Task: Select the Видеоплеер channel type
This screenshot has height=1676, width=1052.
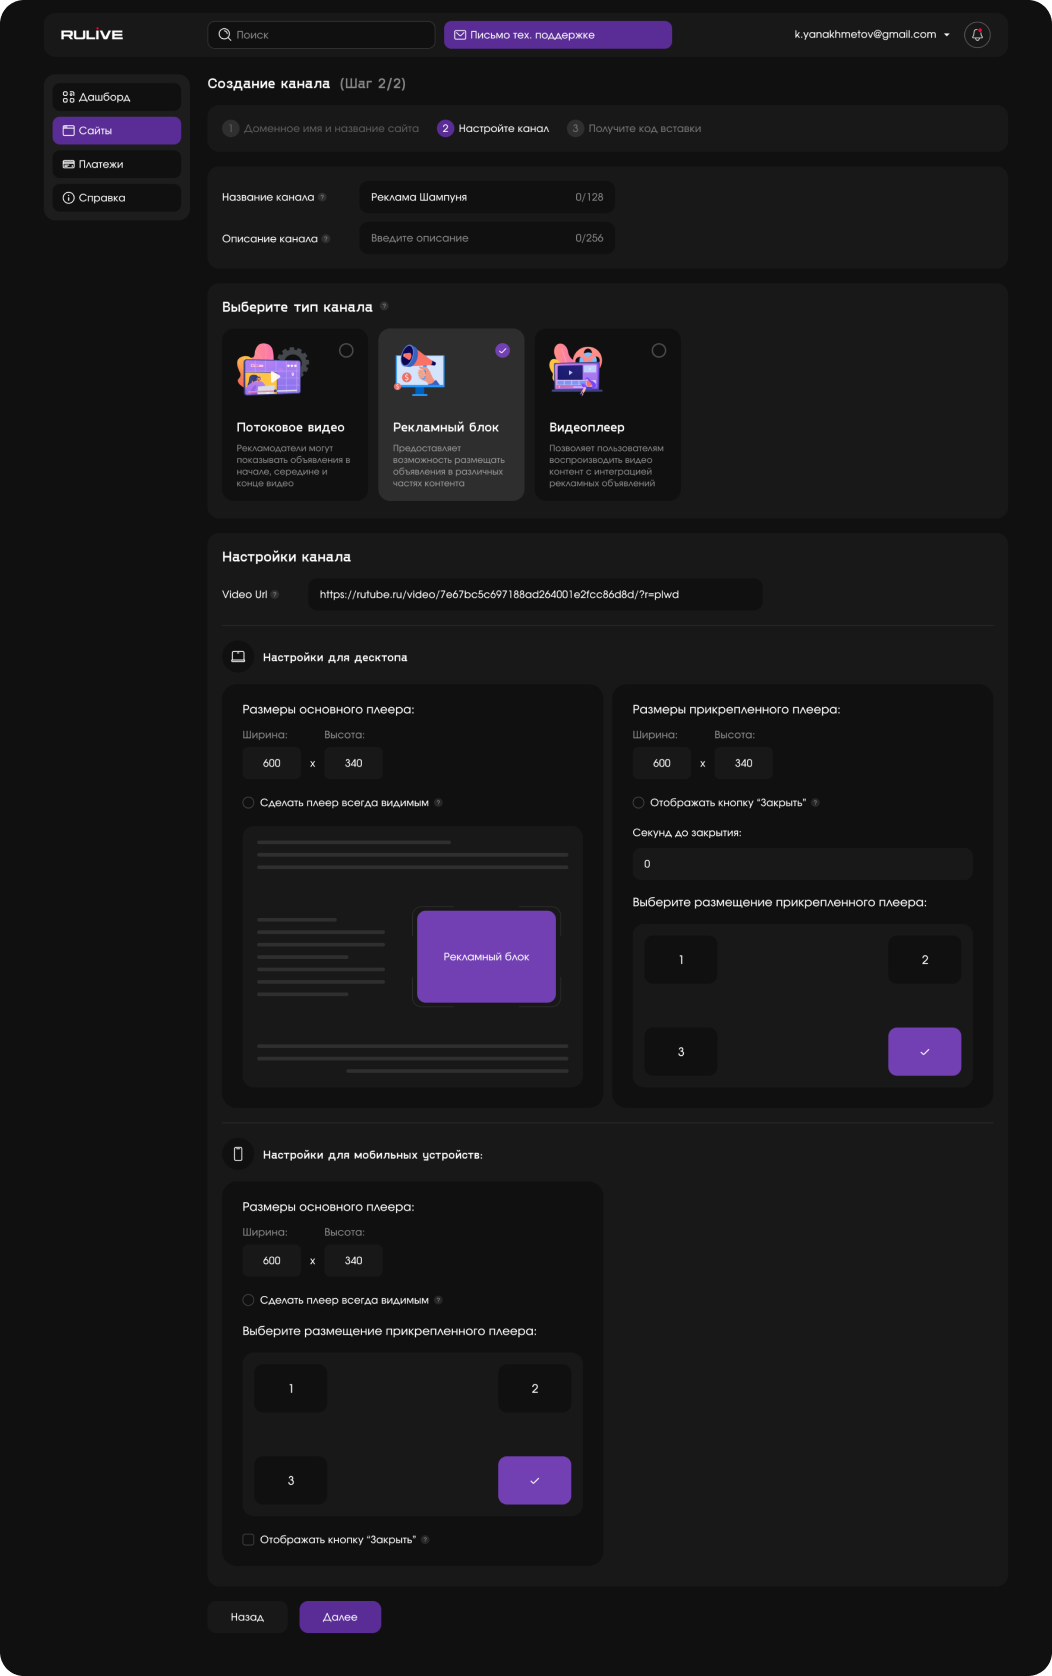Action: coord(658,351)
